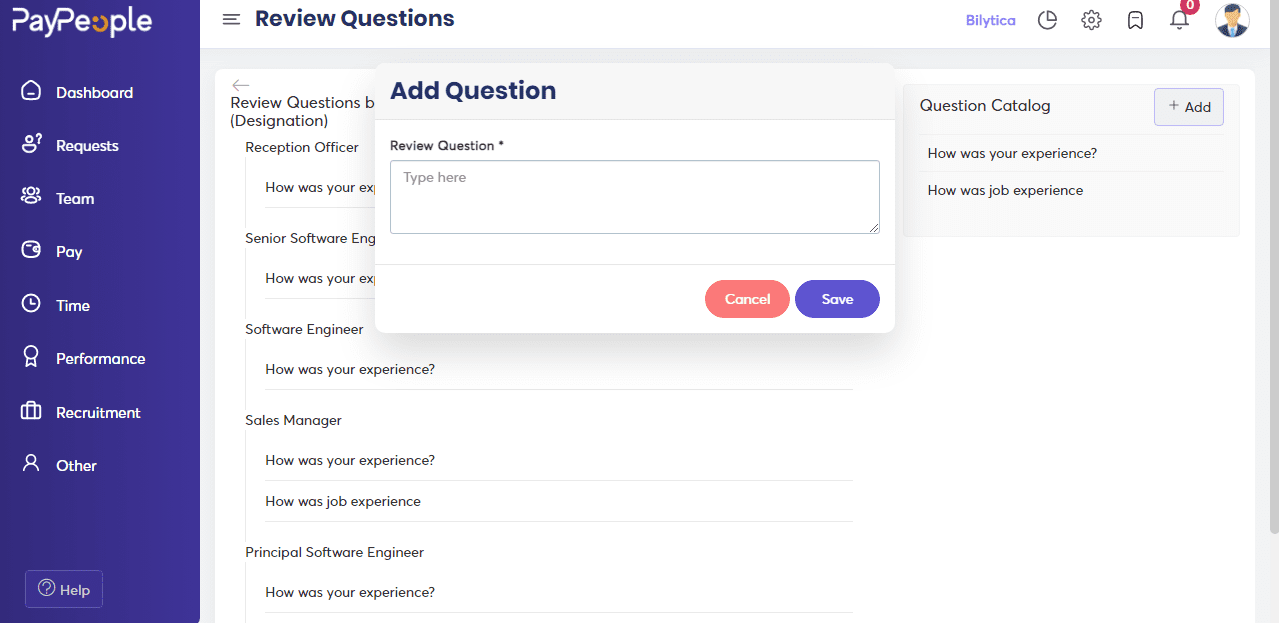
Task: Click the PayPeople logo
Action: tap(82, 22)
